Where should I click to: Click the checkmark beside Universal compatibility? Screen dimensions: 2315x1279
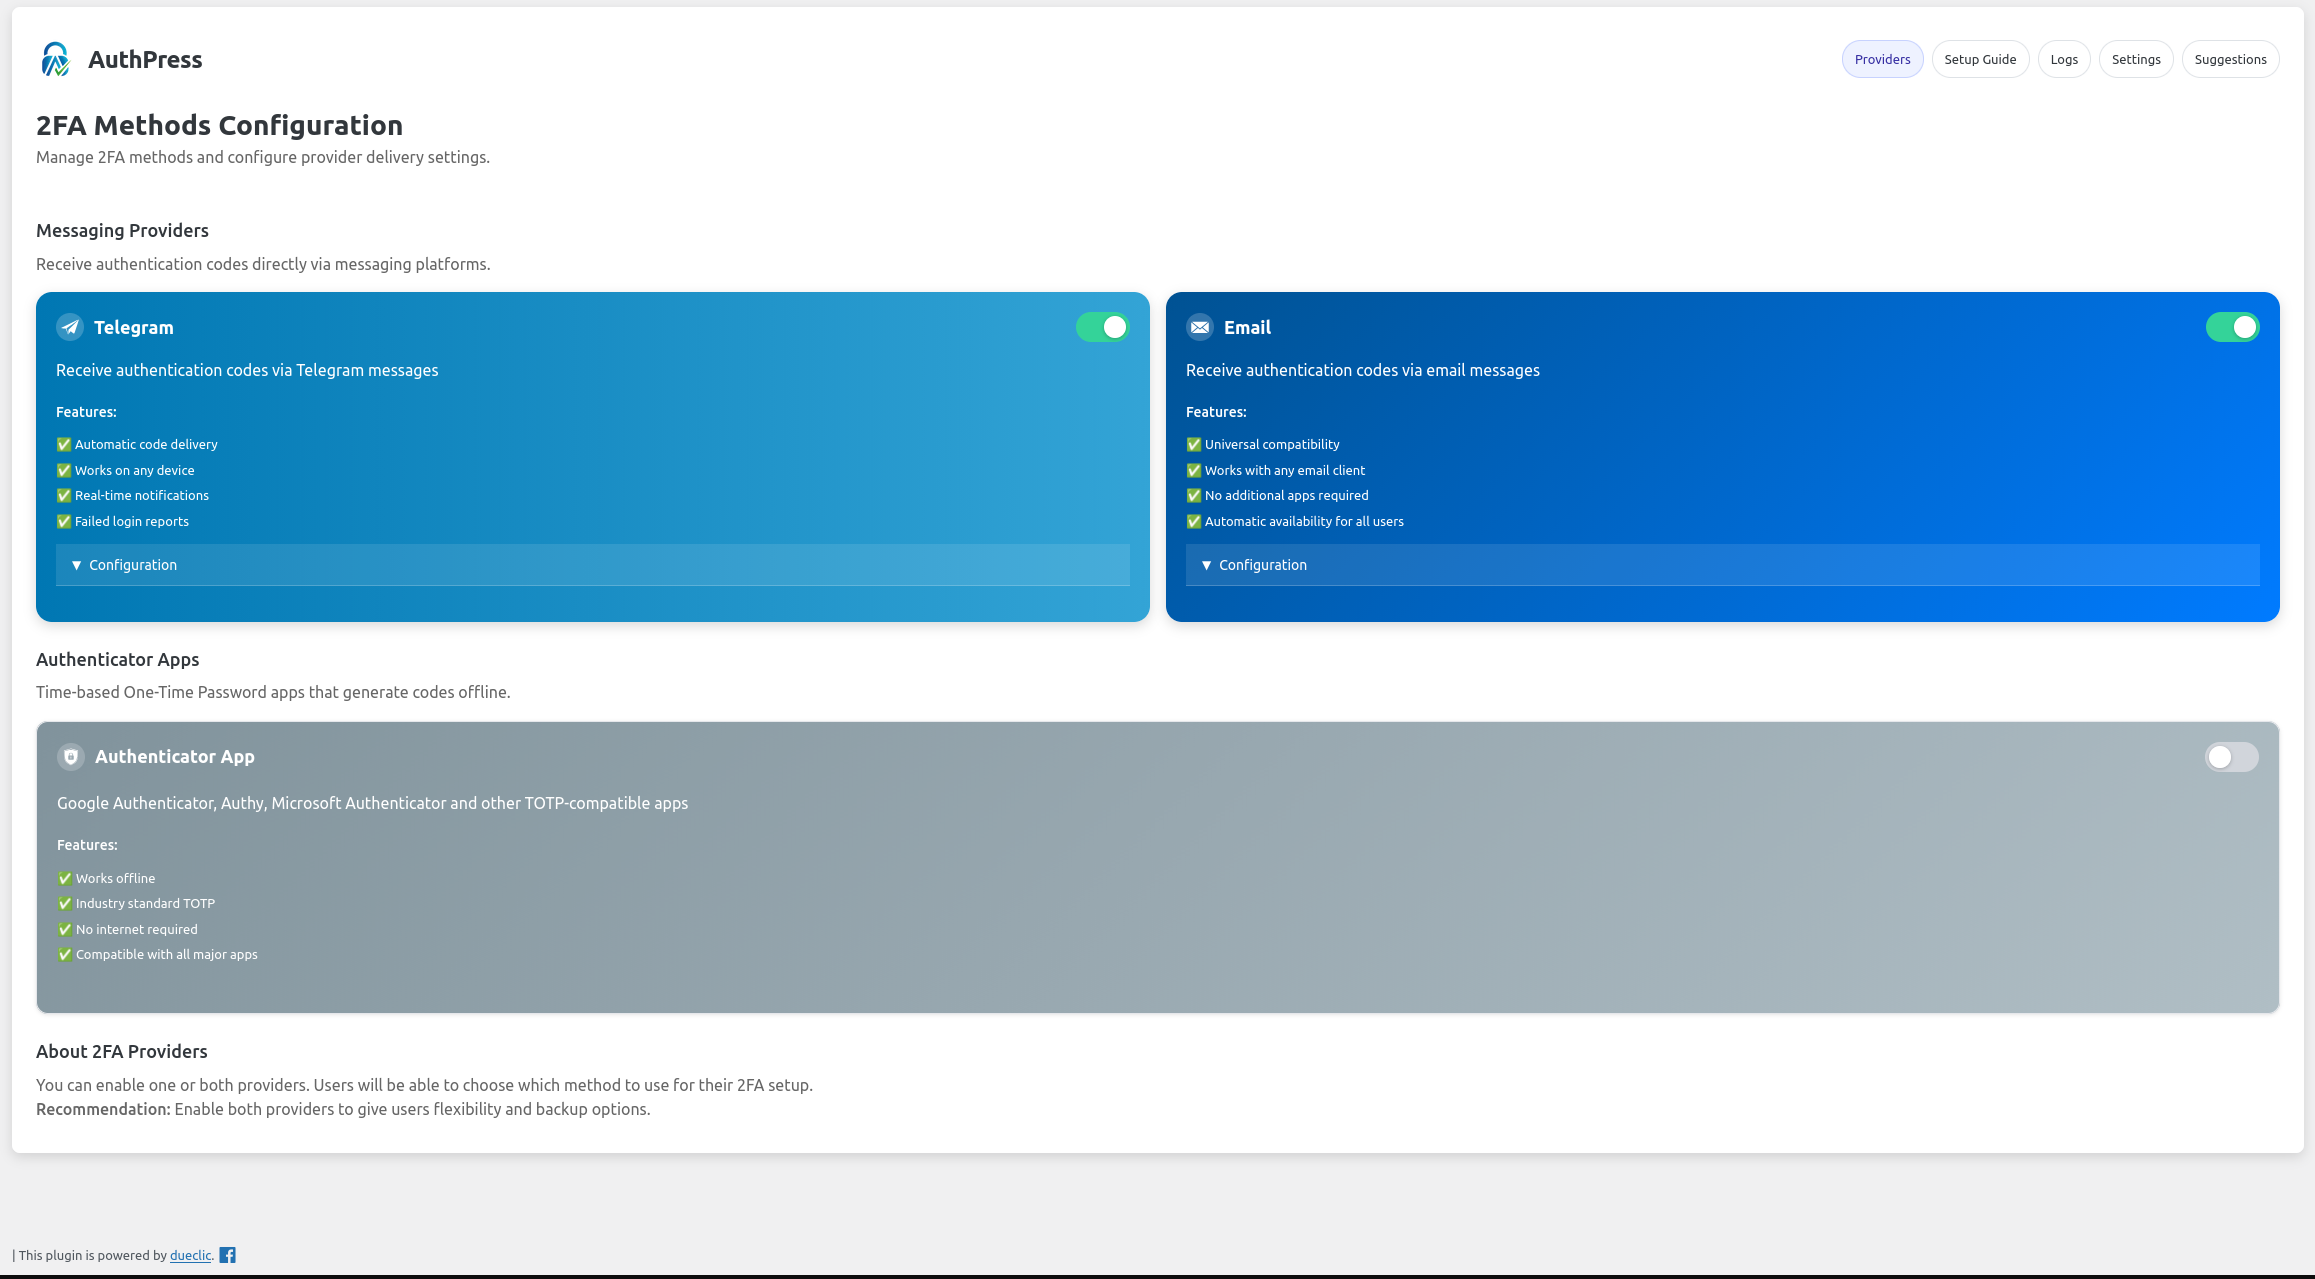pyautogui.click(x=1193, y=444)
